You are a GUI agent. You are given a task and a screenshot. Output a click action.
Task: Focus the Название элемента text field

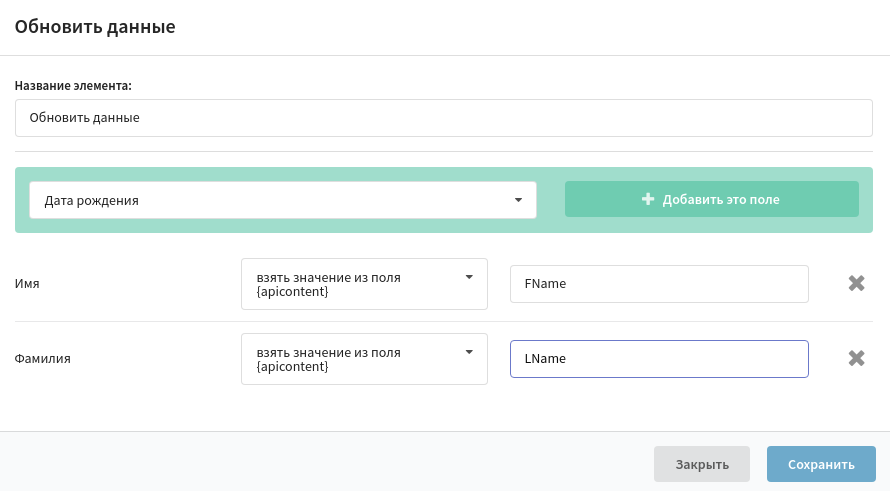point(444,118)
